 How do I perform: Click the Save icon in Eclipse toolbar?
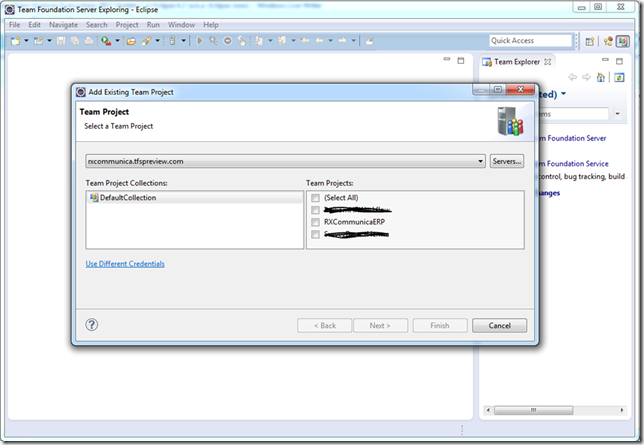pyautogui.click(x=61, y=41)
